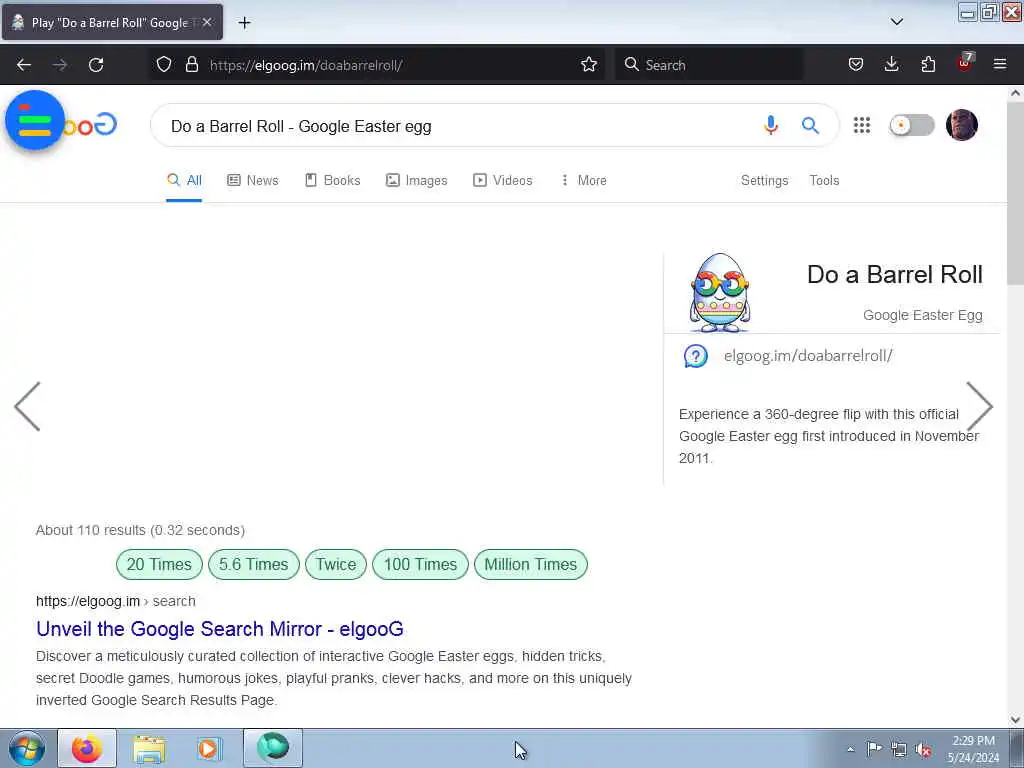Switch to the Books tab
The width and height of the screenshot is (1024, 768).
(x=332, y=180)
